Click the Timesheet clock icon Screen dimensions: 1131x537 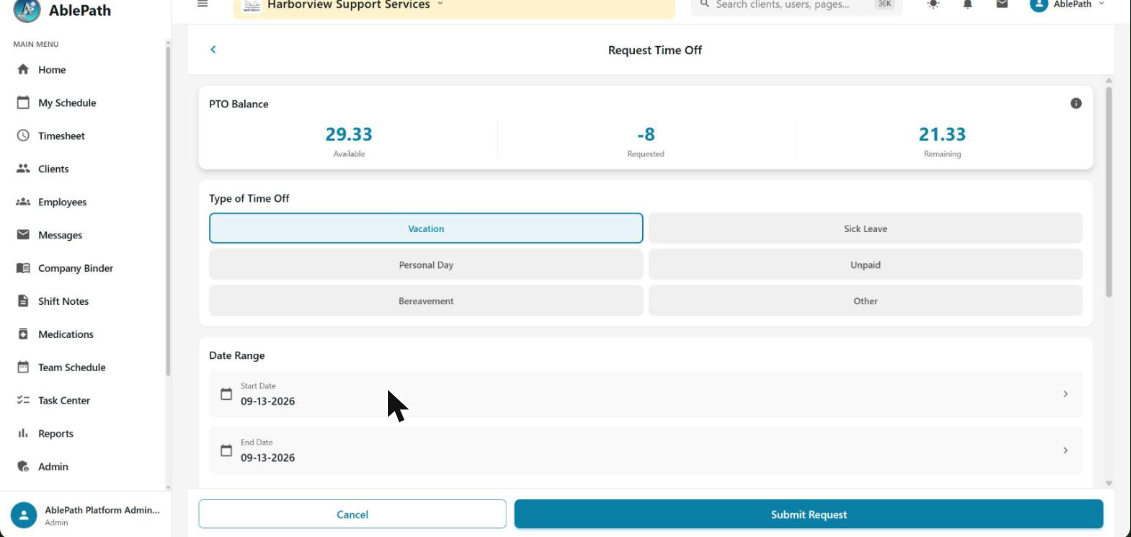[x=23, y=136]
